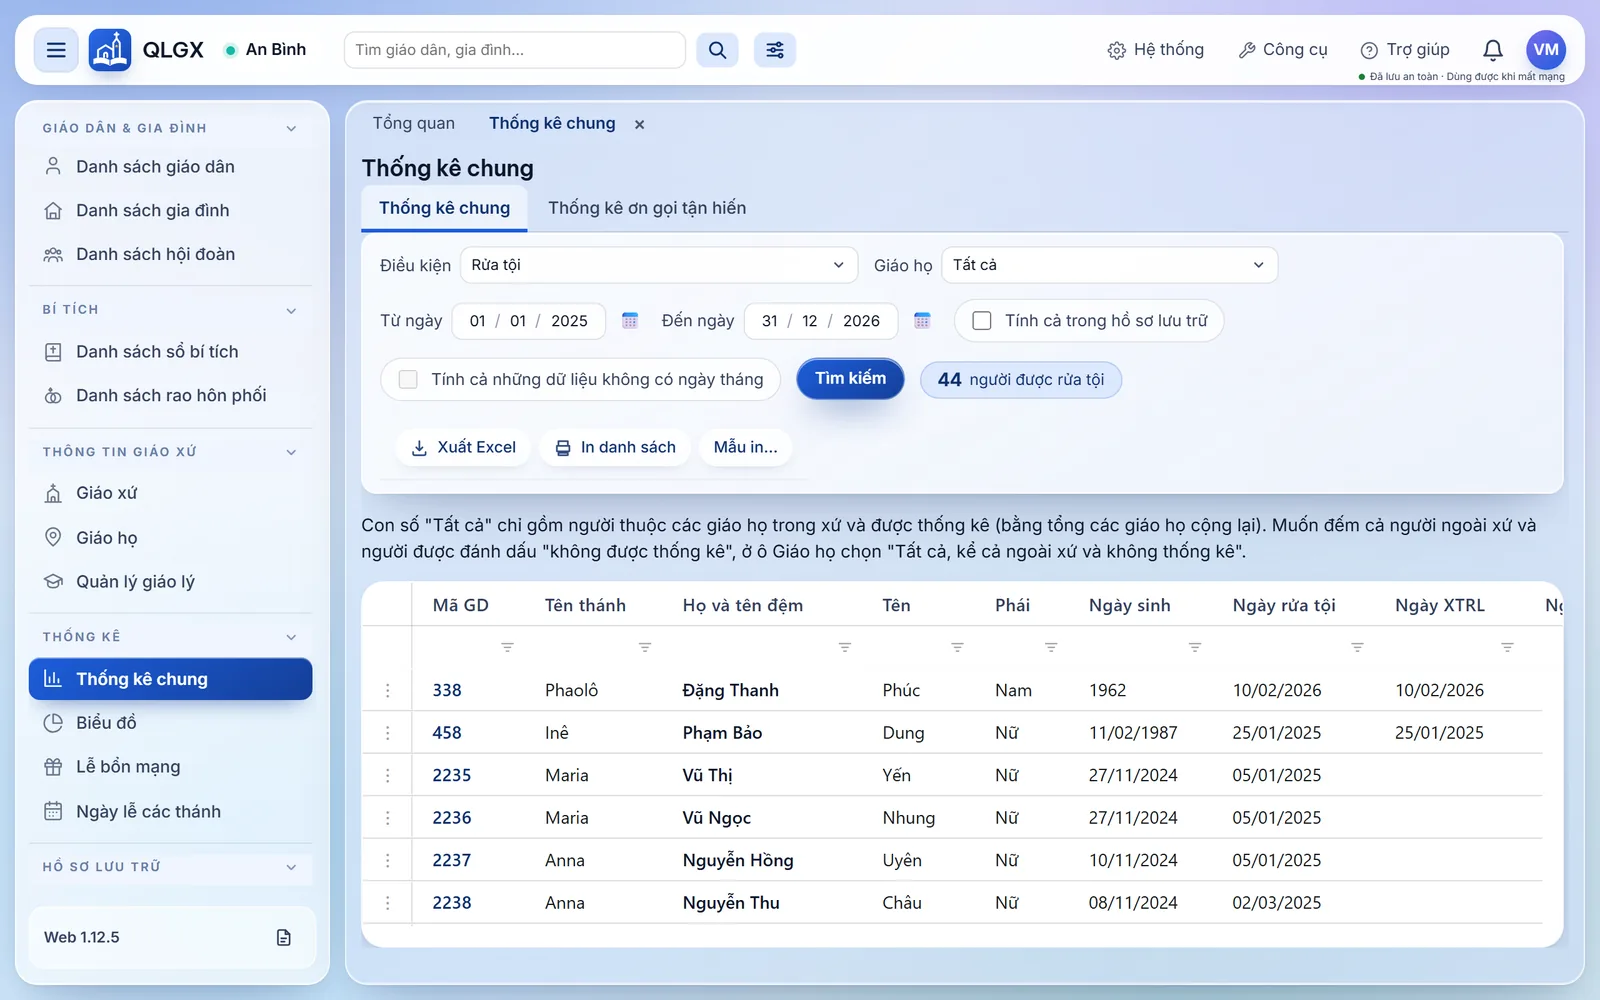Open calendar picker for Từ ngày
Screen dimensions: 1600x1000
coord(630,321)
